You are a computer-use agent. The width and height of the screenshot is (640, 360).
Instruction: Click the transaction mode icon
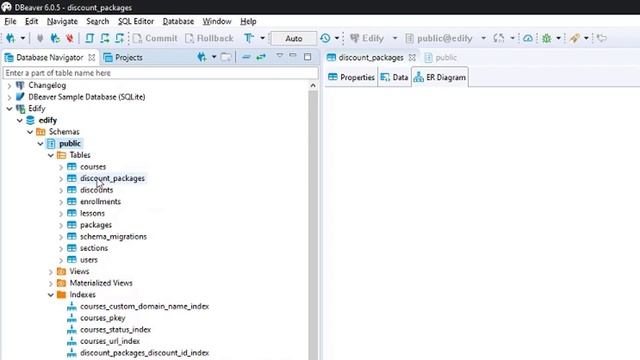pyautogui.click(x=249, y=38)
